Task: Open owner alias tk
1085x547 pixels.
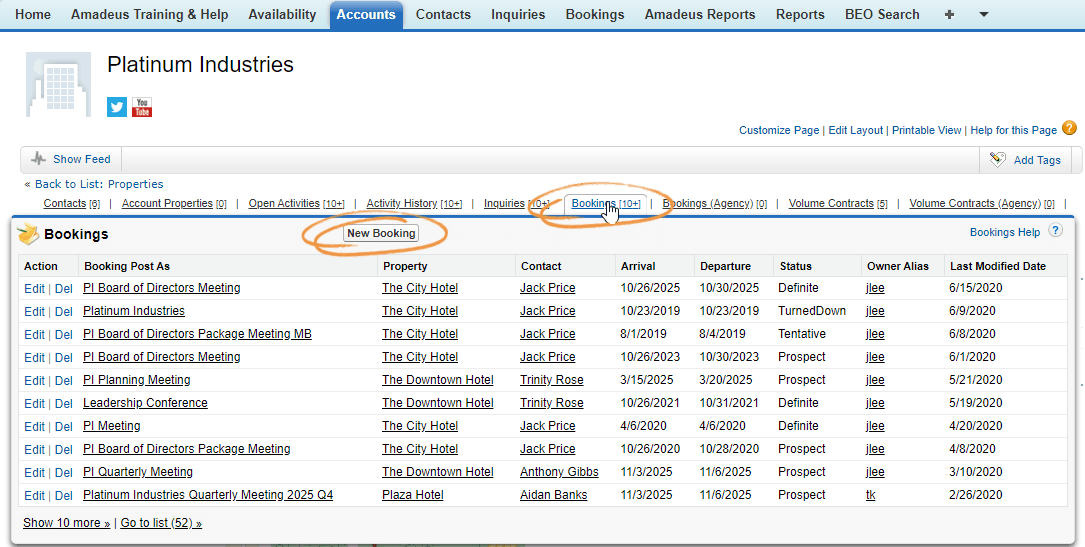Action: click(870, 495)
